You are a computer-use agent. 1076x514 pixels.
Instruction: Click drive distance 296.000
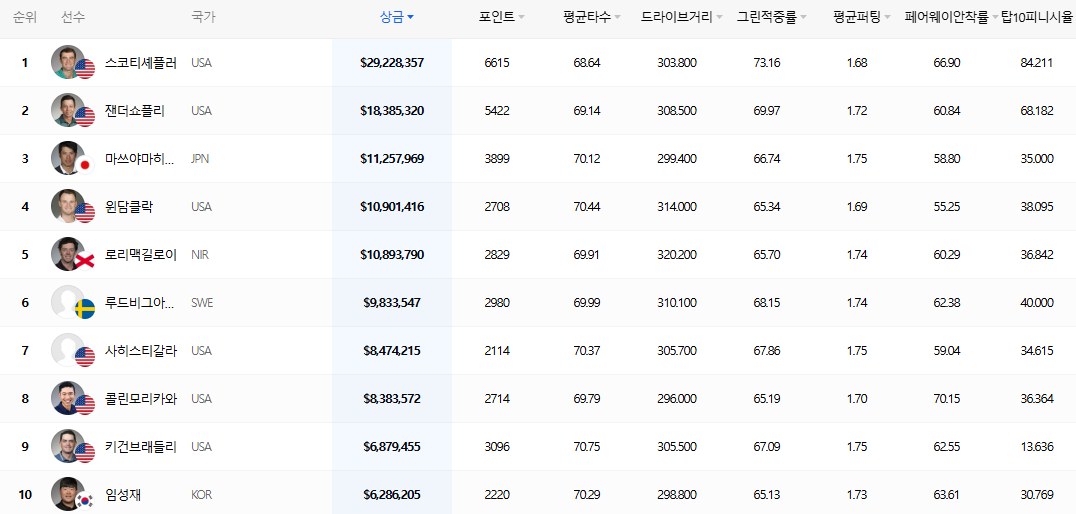point(677,399)
